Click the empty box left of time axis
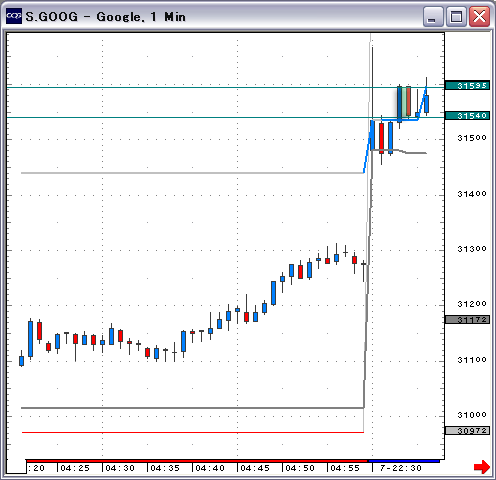 tap(16, 466)
